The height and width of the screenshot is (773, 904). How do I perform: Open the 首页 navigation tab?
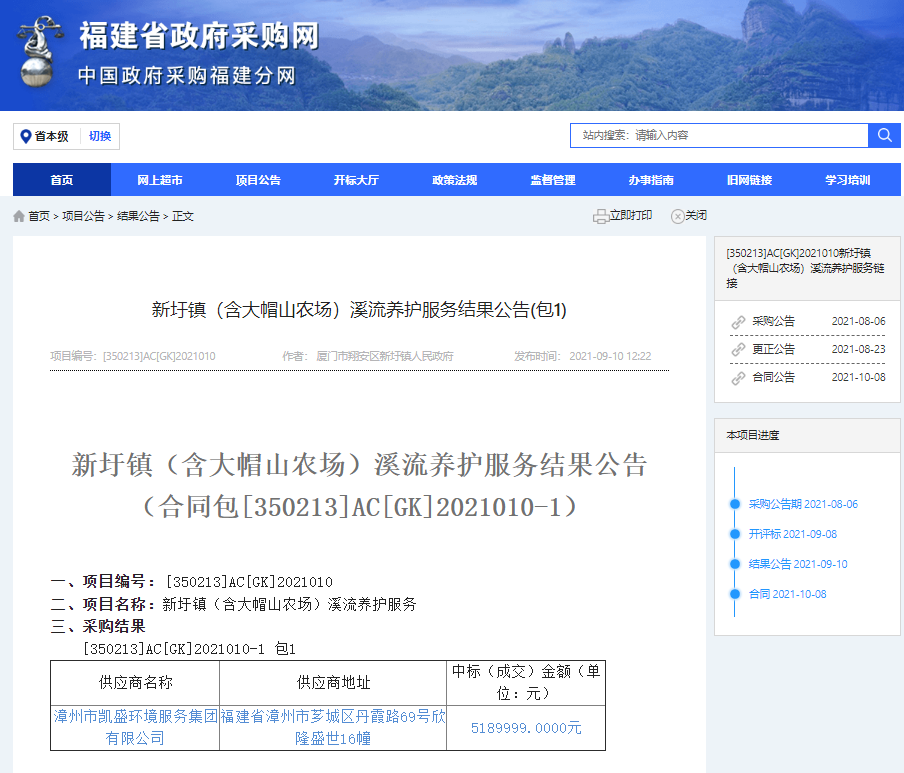click(x=62, y=180)
